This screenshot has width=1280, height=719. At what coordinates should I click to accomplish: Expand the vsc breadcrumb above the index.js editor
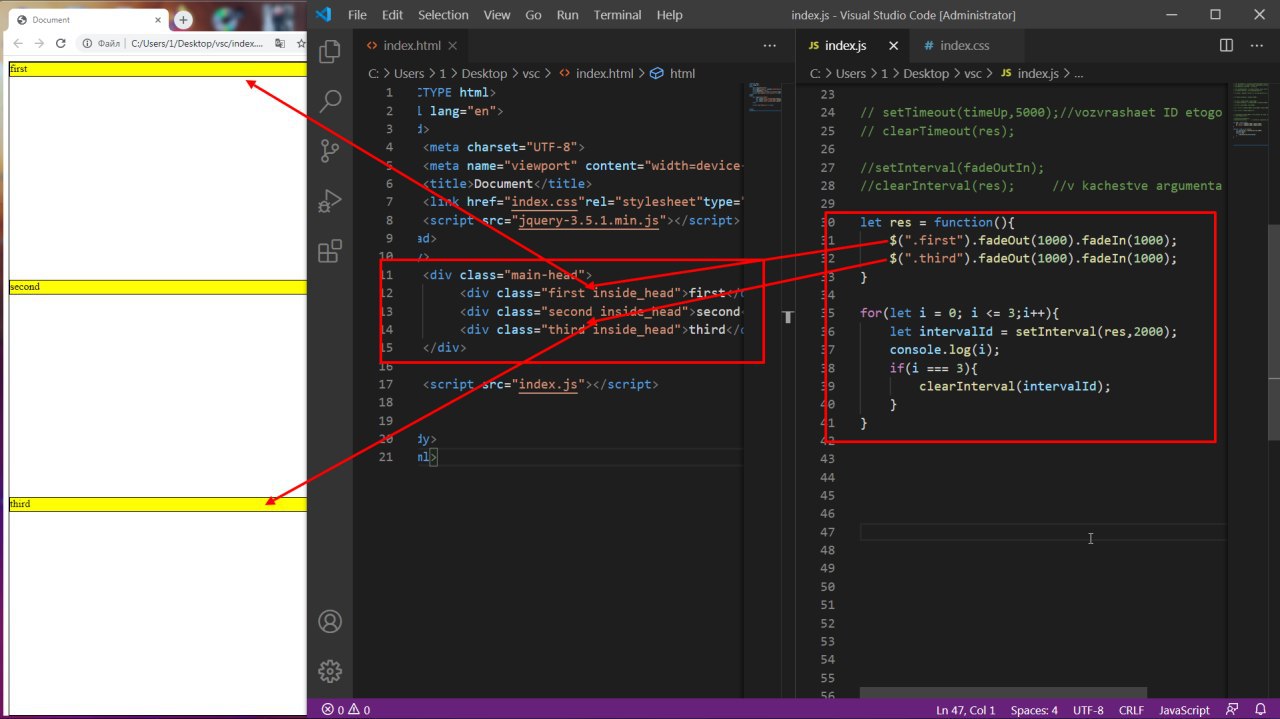(972, 73)
